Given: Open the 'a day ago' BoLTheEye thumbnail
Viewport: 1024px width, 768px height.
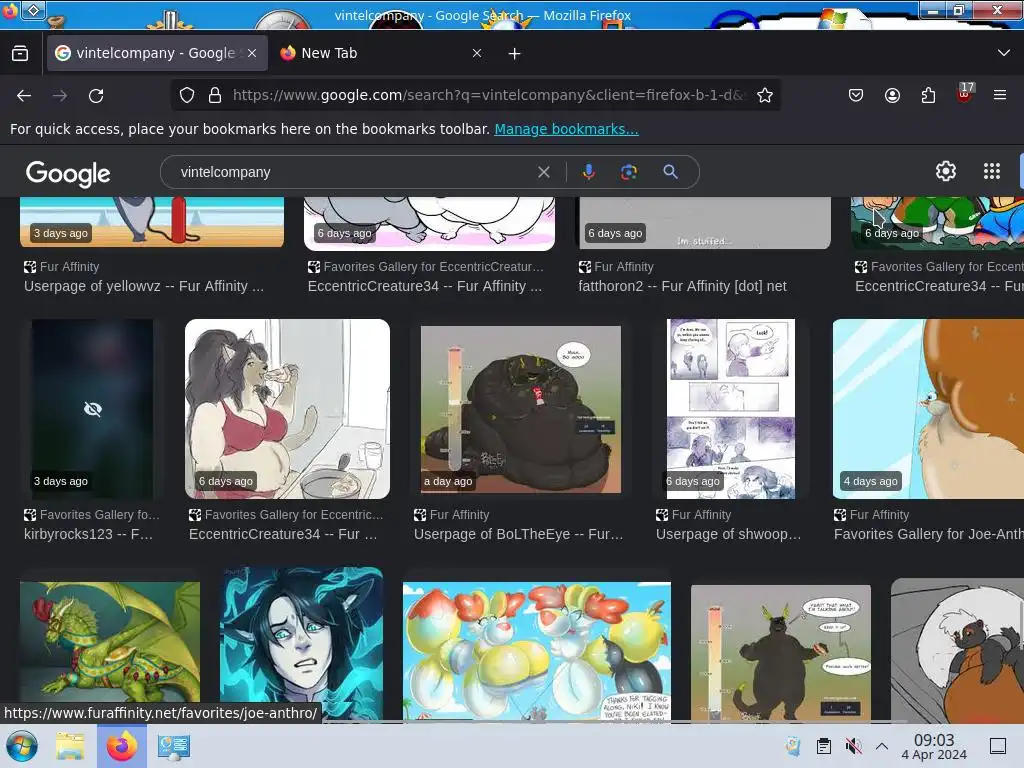Looking at the screenshot, I should [x=521, y=409].
